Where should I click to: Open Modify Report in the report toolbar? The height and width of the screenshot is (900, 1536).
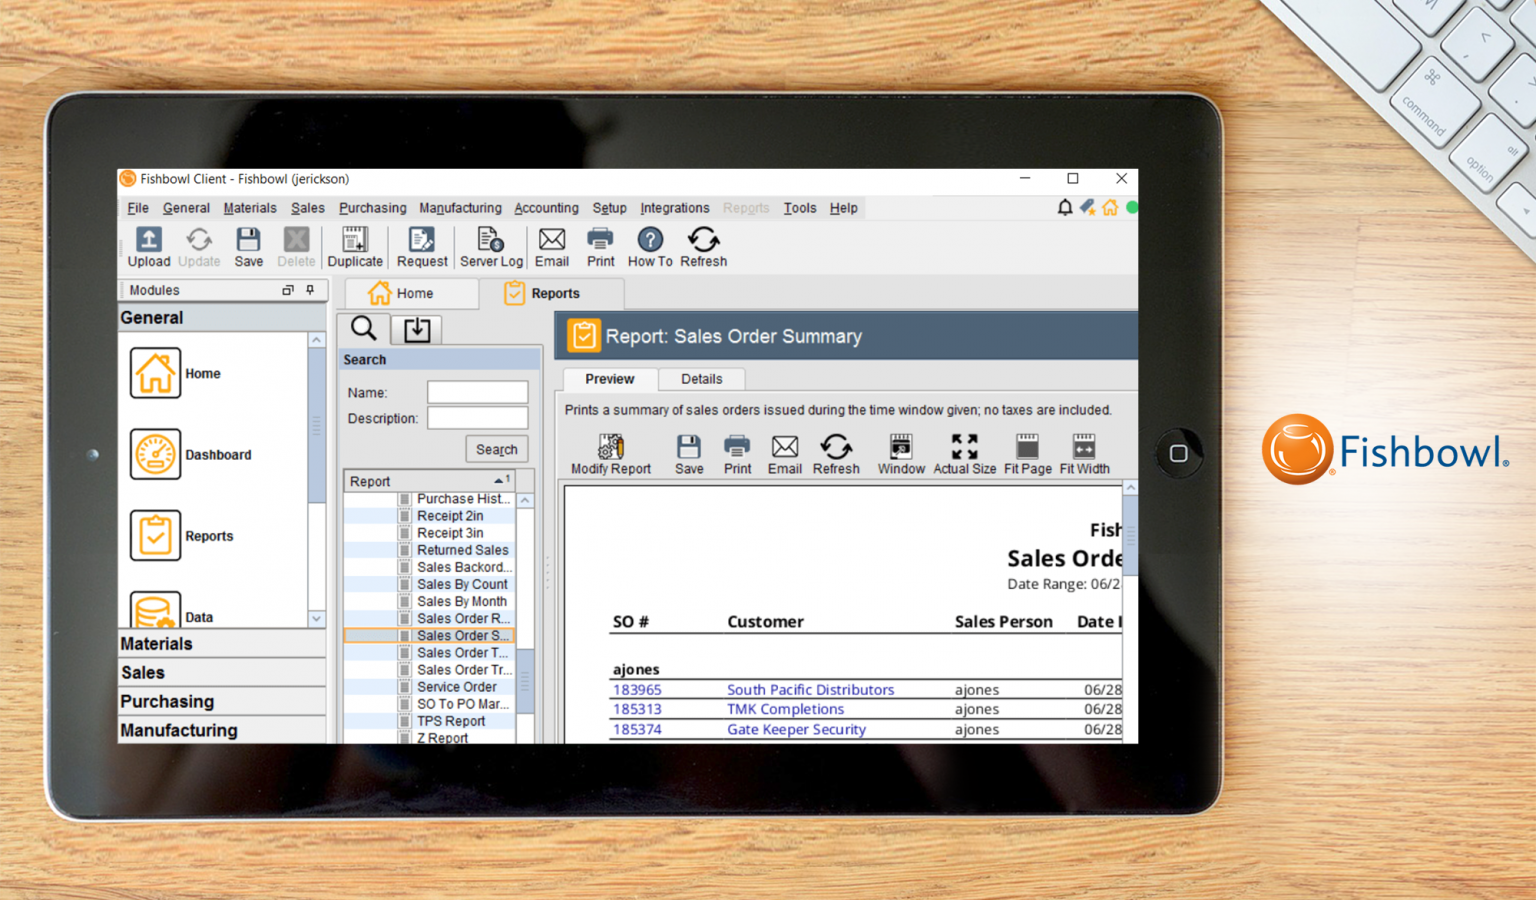pos(610,452)
